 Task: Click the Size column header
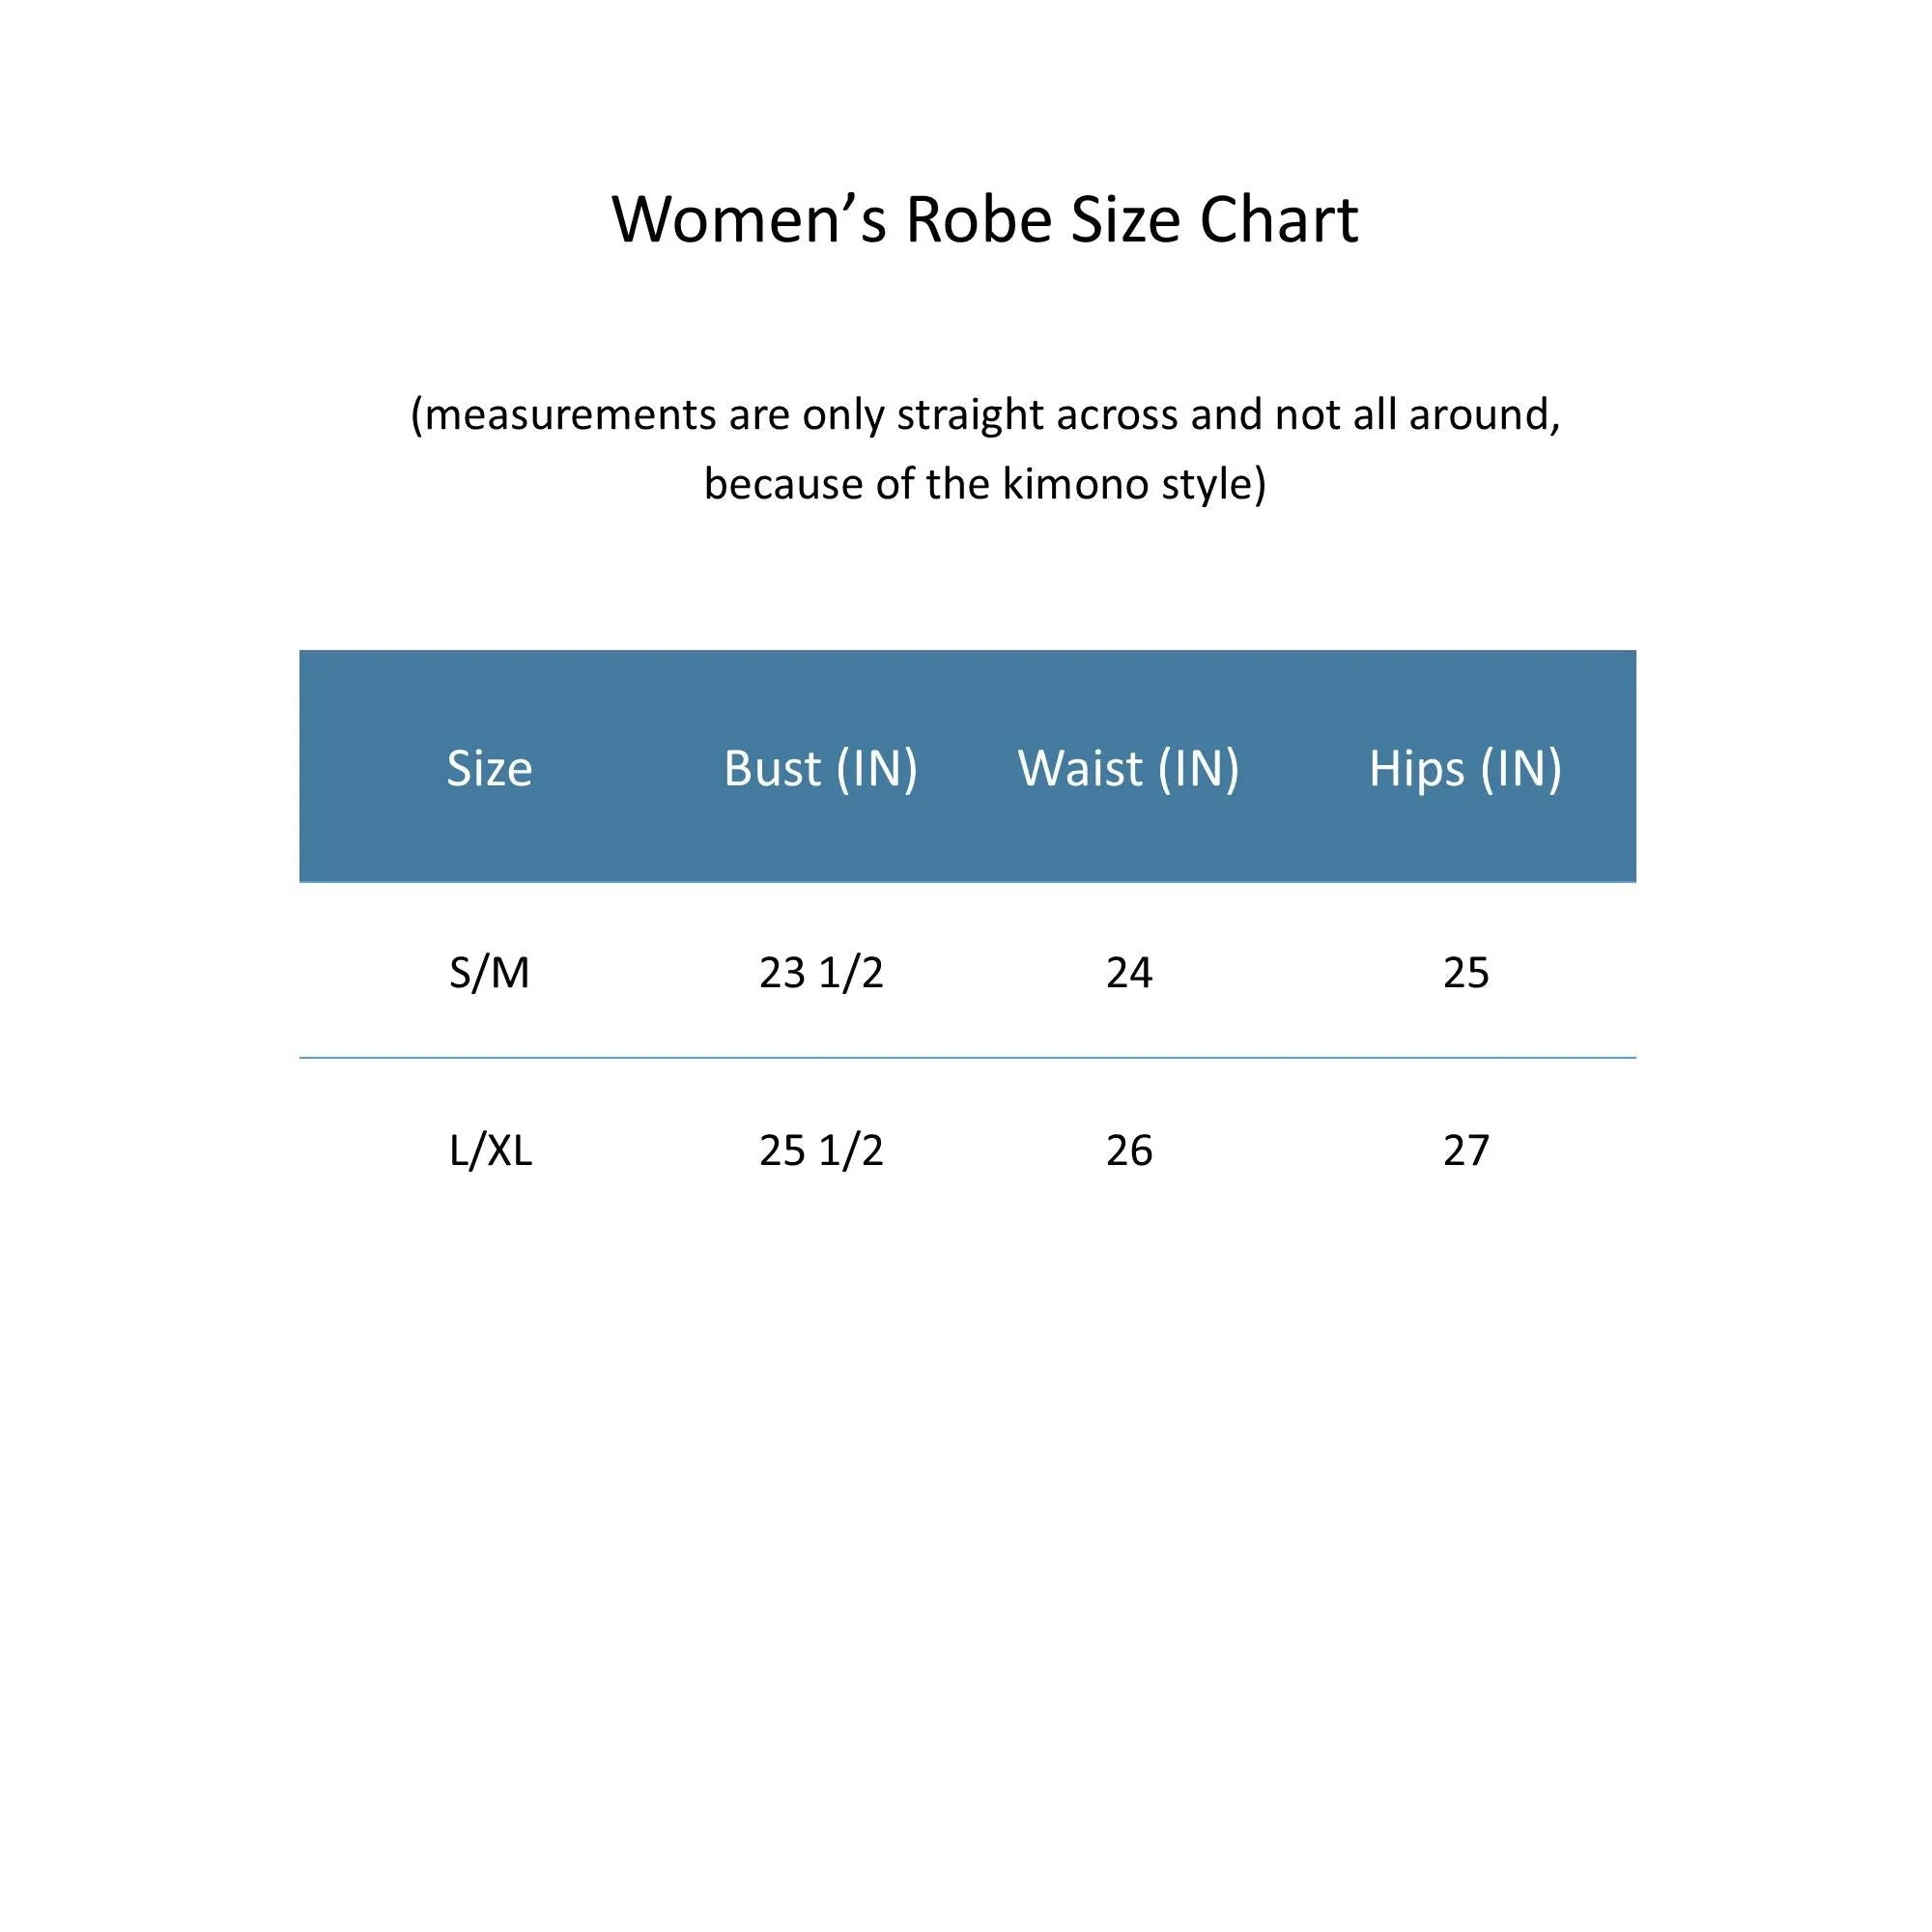pyautogui.click(x=489, y=768)
